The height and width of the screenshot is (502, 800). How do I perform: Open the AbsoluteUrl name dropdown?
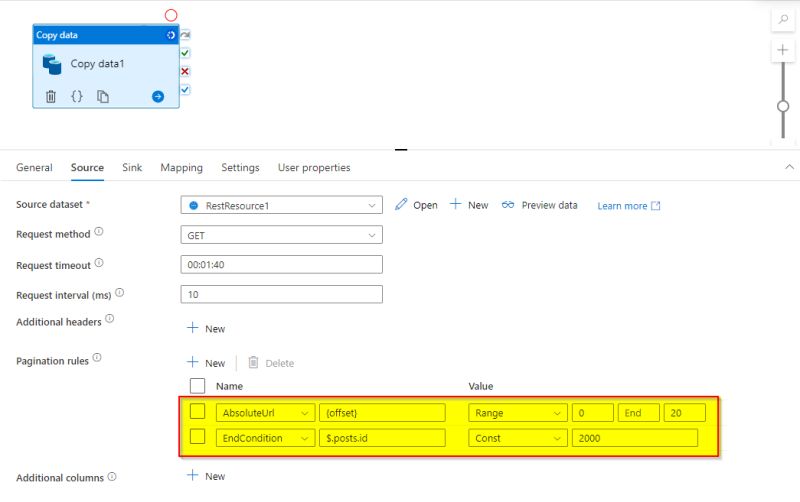coord(265,413)
